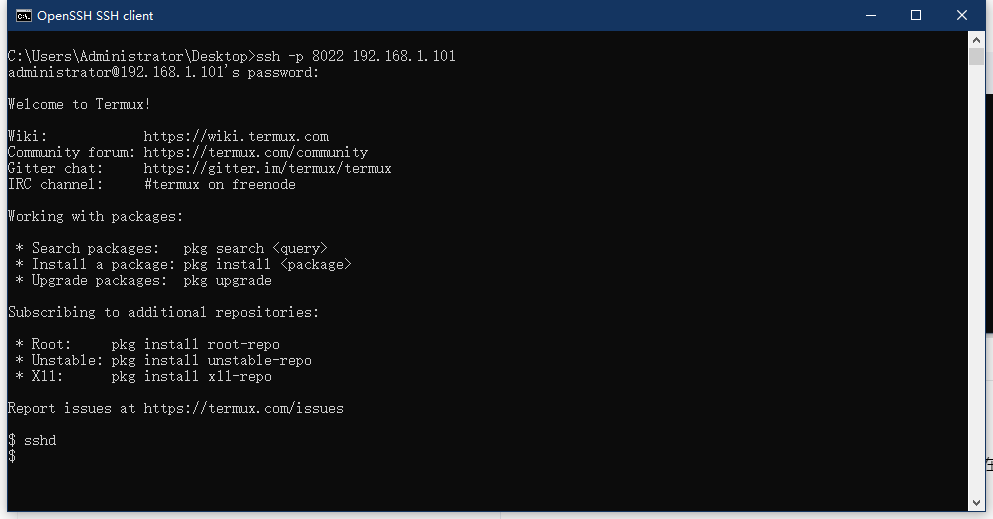
Task: Click the "#termux on freenode" text
Action: [x=219, y=184]
